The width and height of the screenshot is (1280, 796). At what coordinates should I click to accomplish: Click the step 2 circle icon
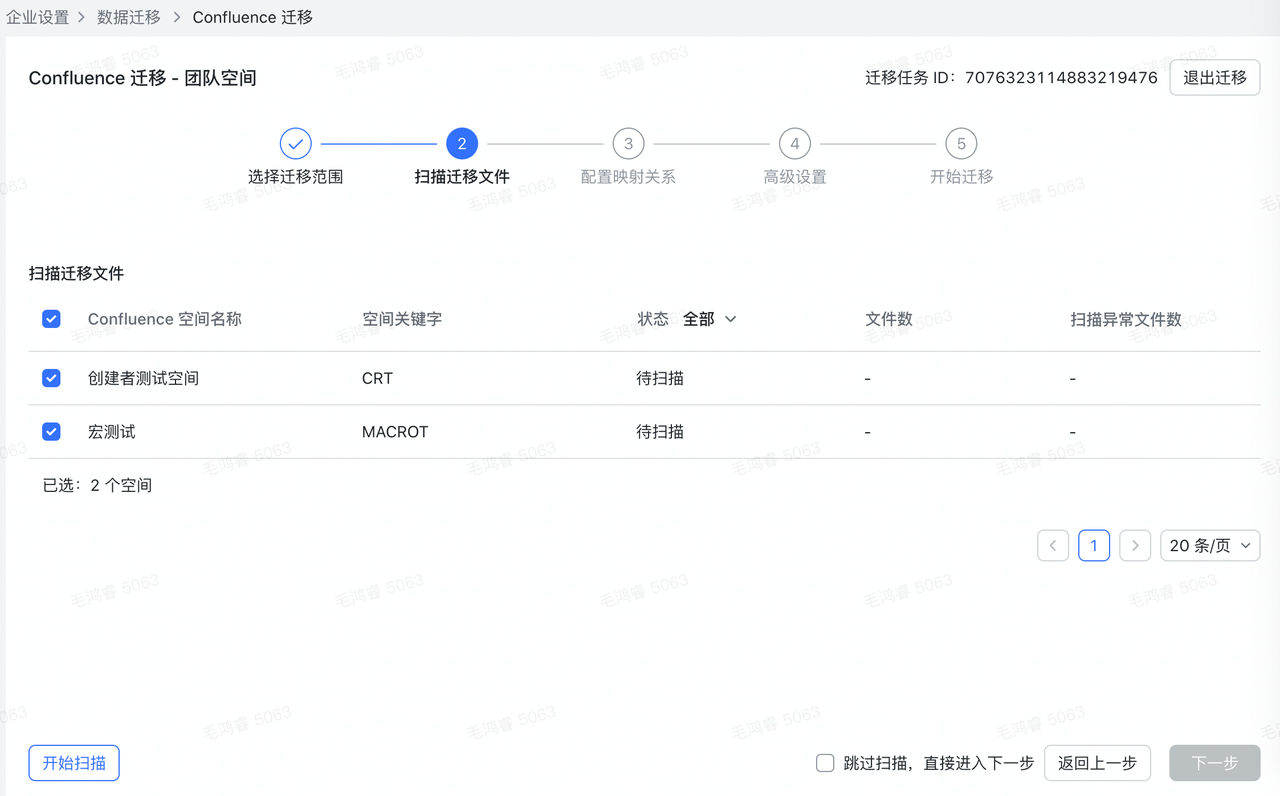tap(462, 144)
